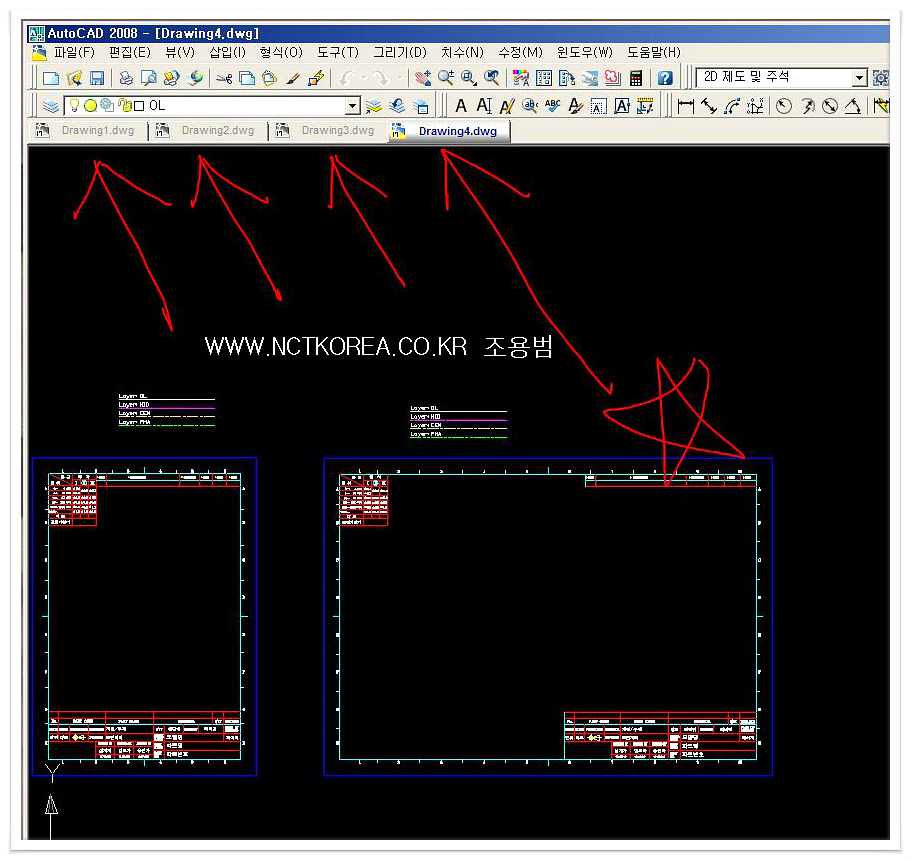Open Workspace Settings gear icon
Viewport: 911px width, 860px height.
pyautogui.click(x=881, y=78)
